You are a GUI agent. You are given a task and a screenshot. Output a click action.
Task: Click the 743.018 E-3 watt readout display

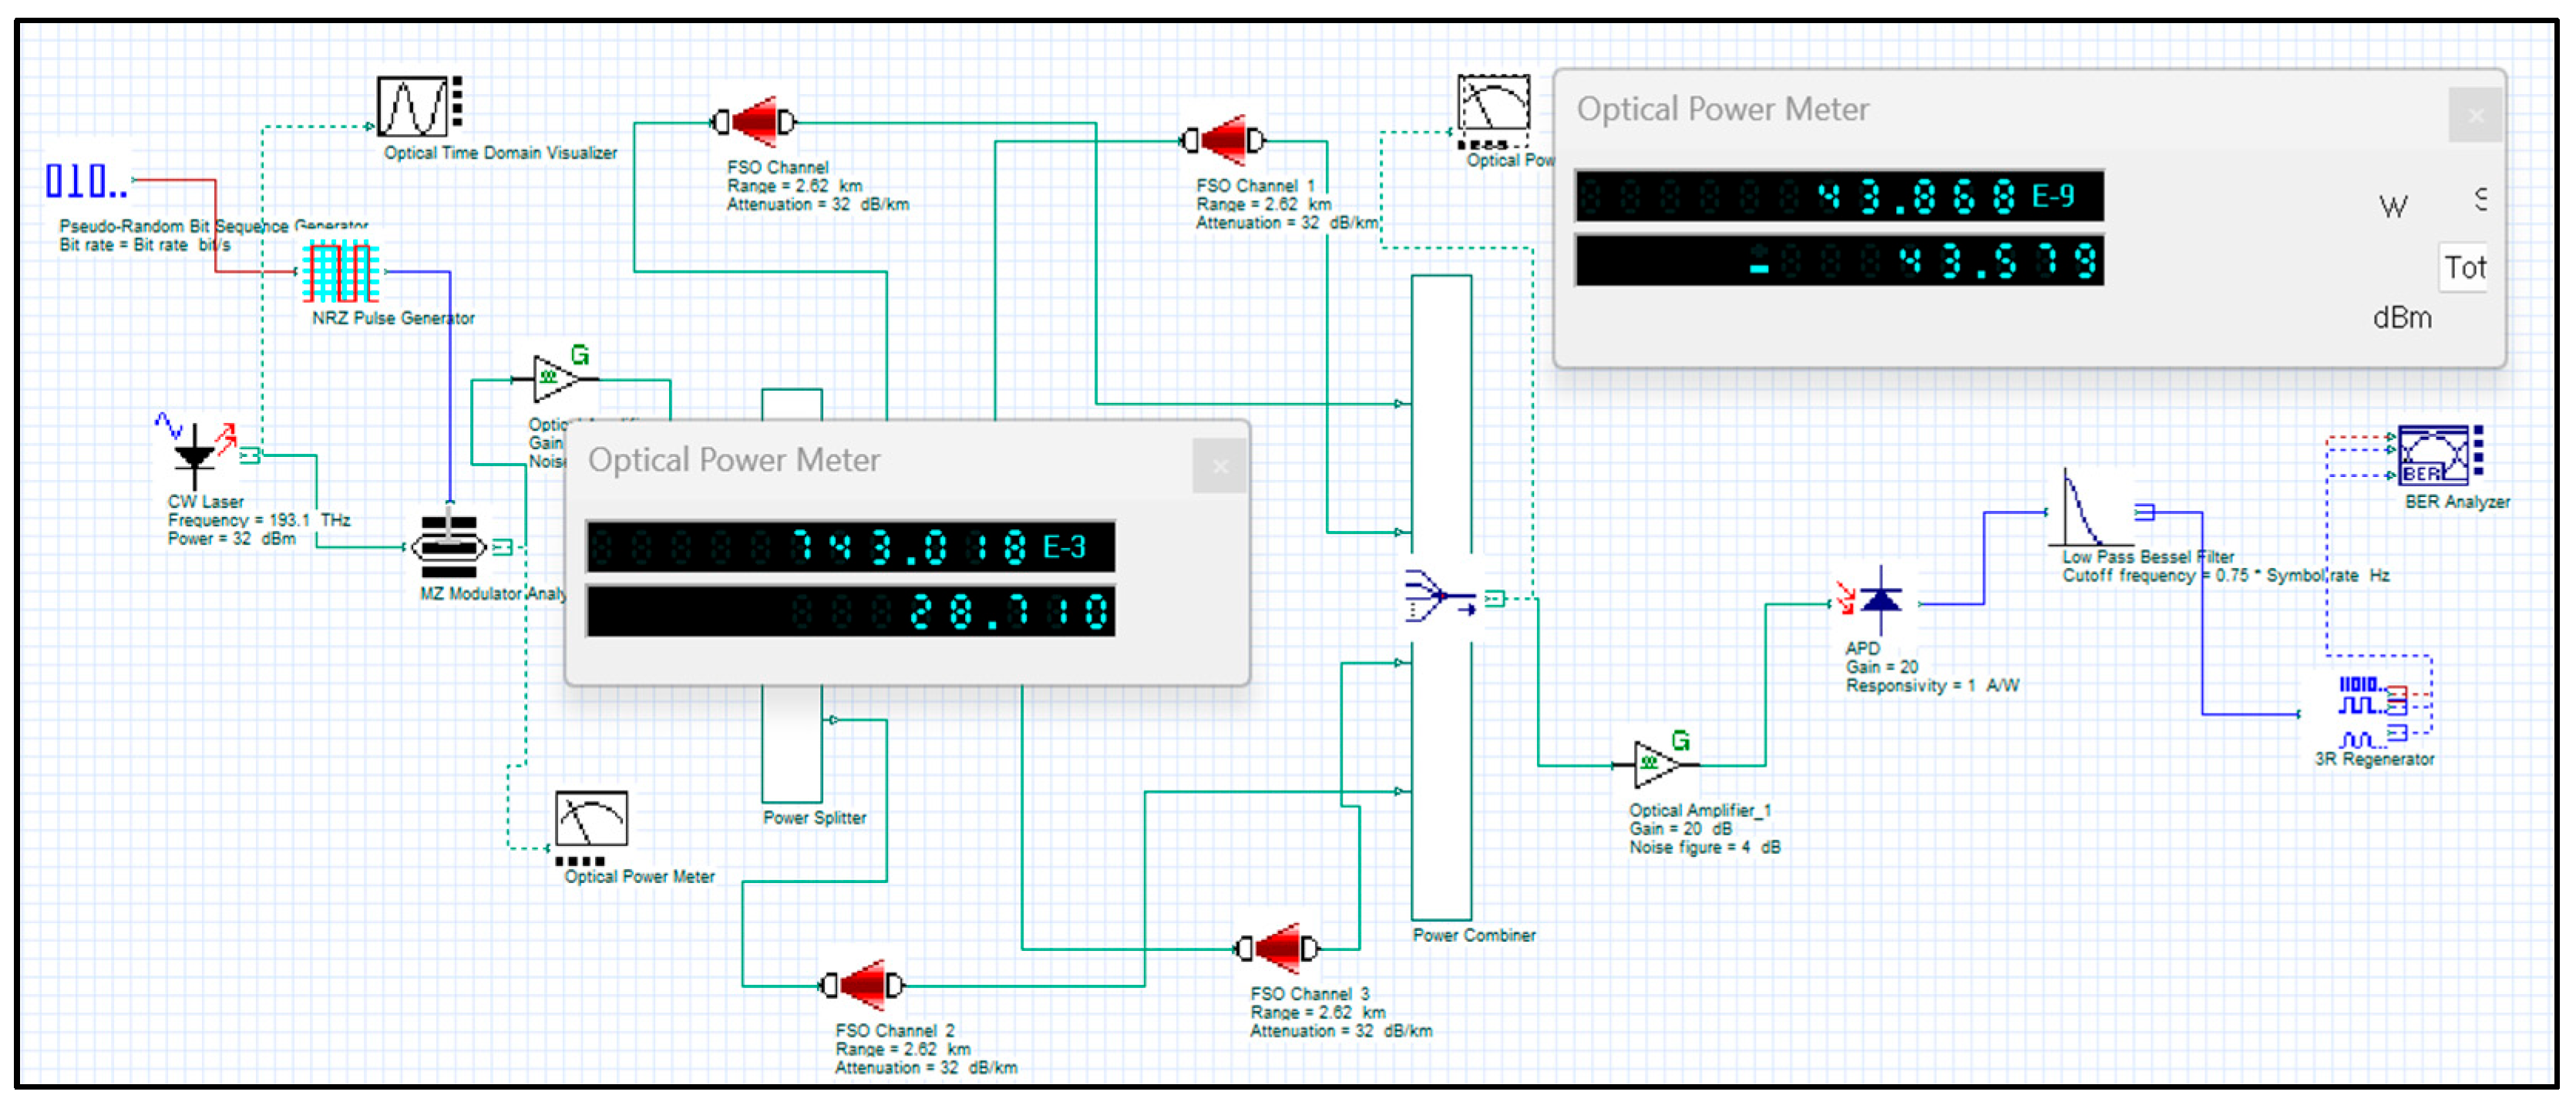click(850, 547)
